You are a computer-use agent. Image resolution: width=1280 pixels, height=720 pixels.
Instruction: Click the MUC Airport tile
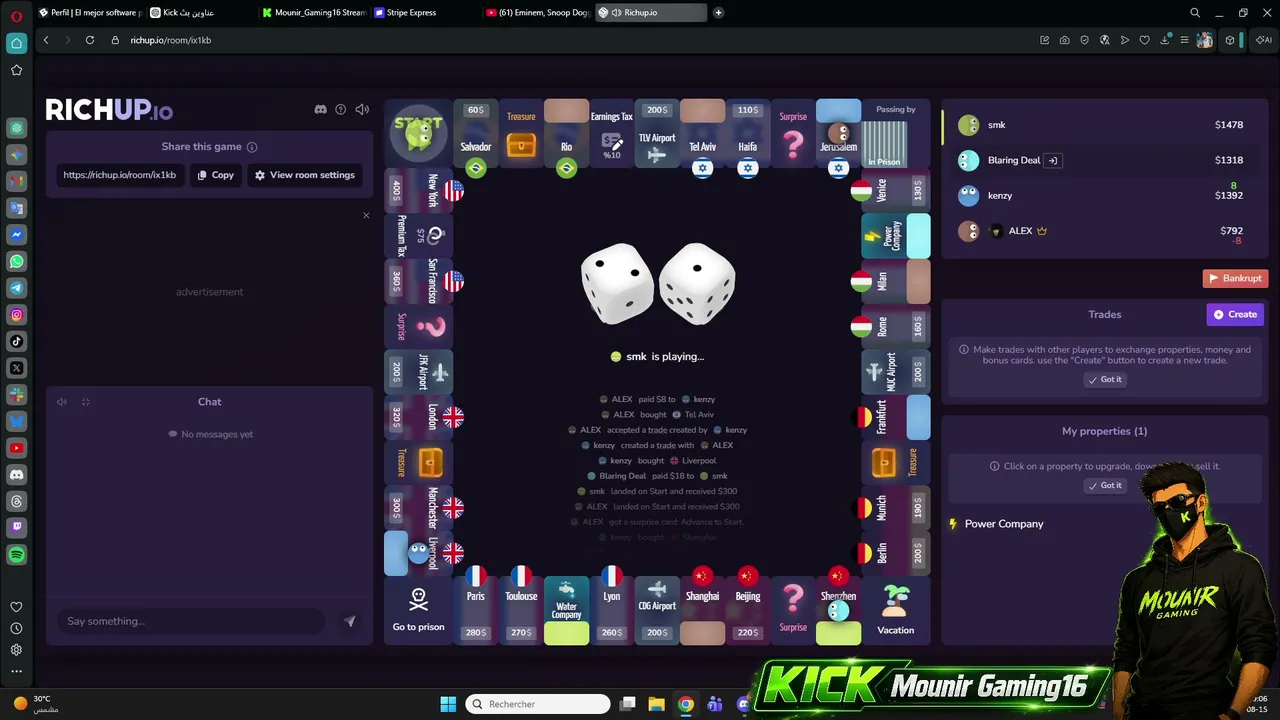tap(895, 372)
